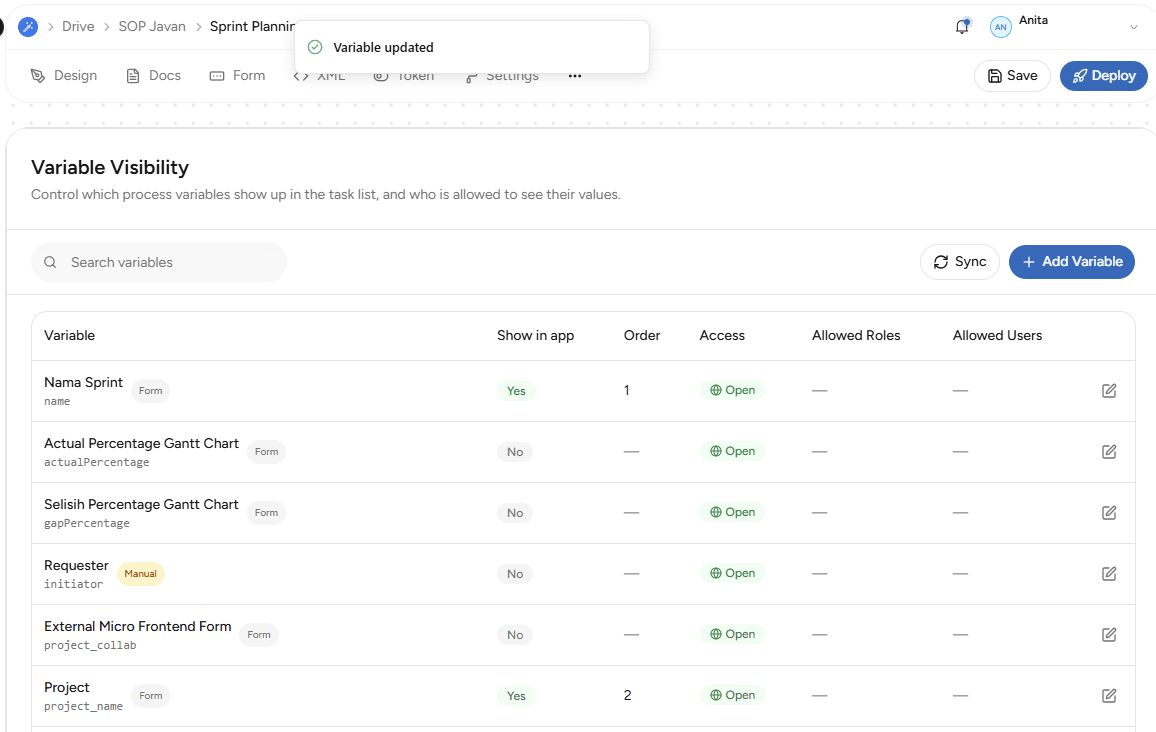Edit the External Micro Frontend Form row
The height and width of the screenshot is (732, 1156).
click(1109, 635)
